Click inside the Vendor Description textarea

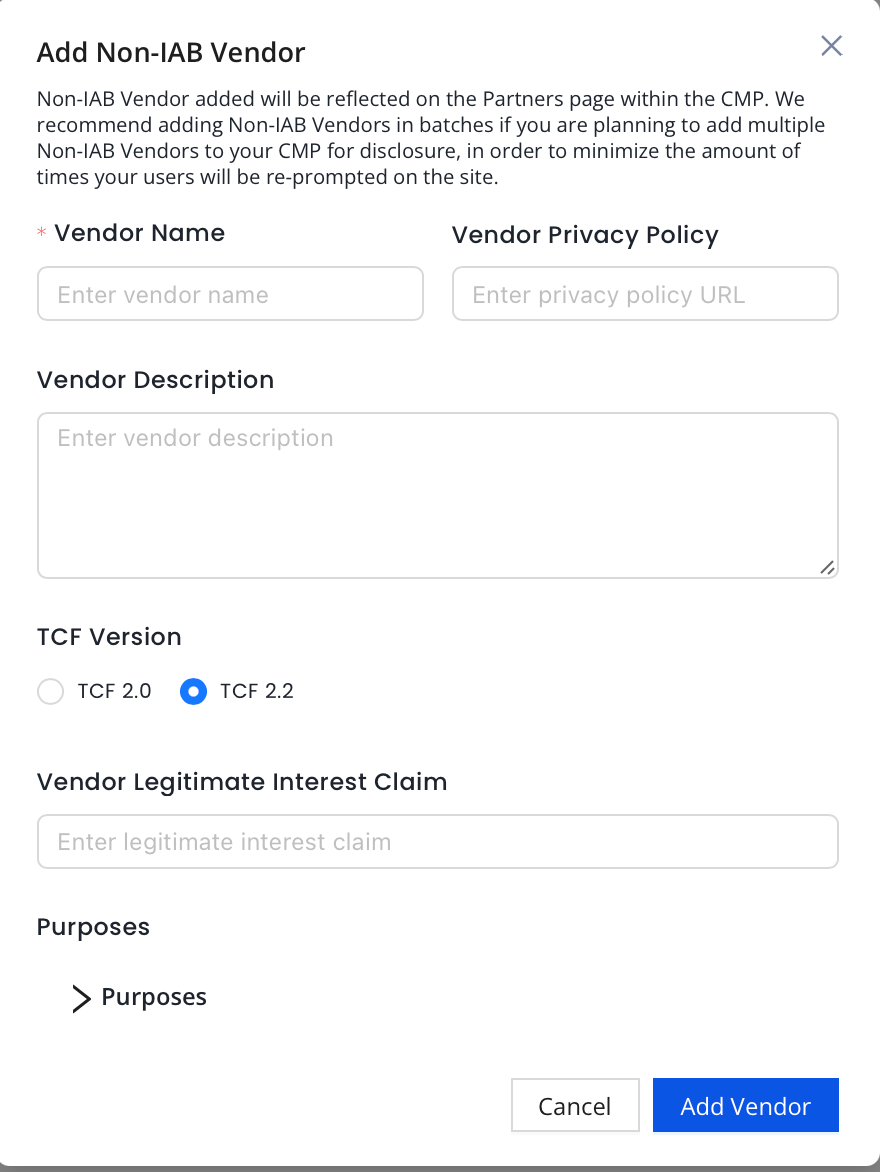437,495
